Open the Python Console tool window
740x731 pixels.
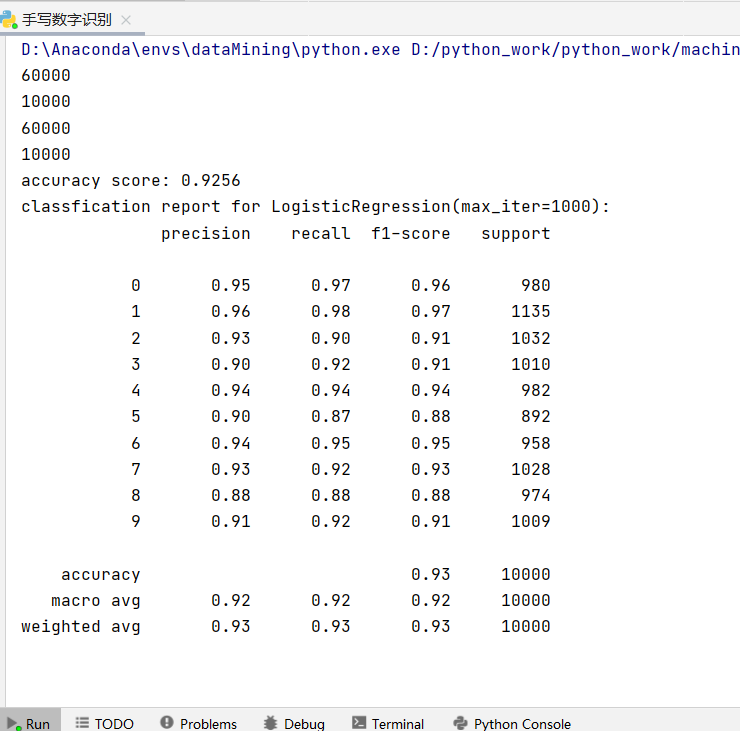click(512, 723)
